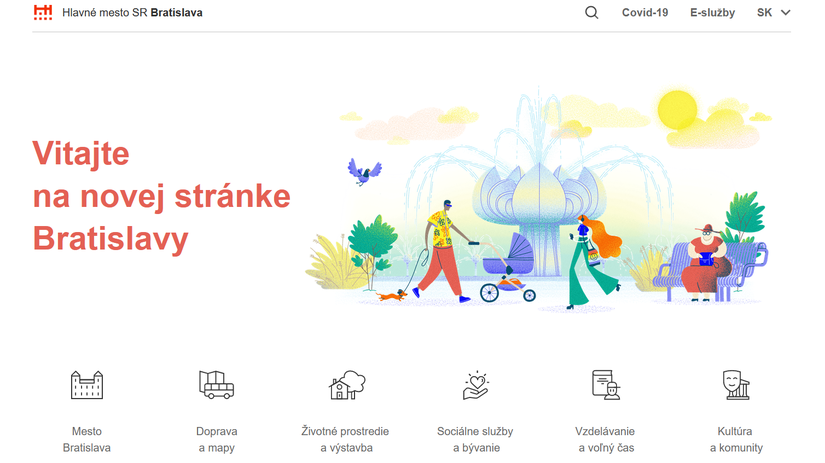Select the bus and map icon

point(216,385)
